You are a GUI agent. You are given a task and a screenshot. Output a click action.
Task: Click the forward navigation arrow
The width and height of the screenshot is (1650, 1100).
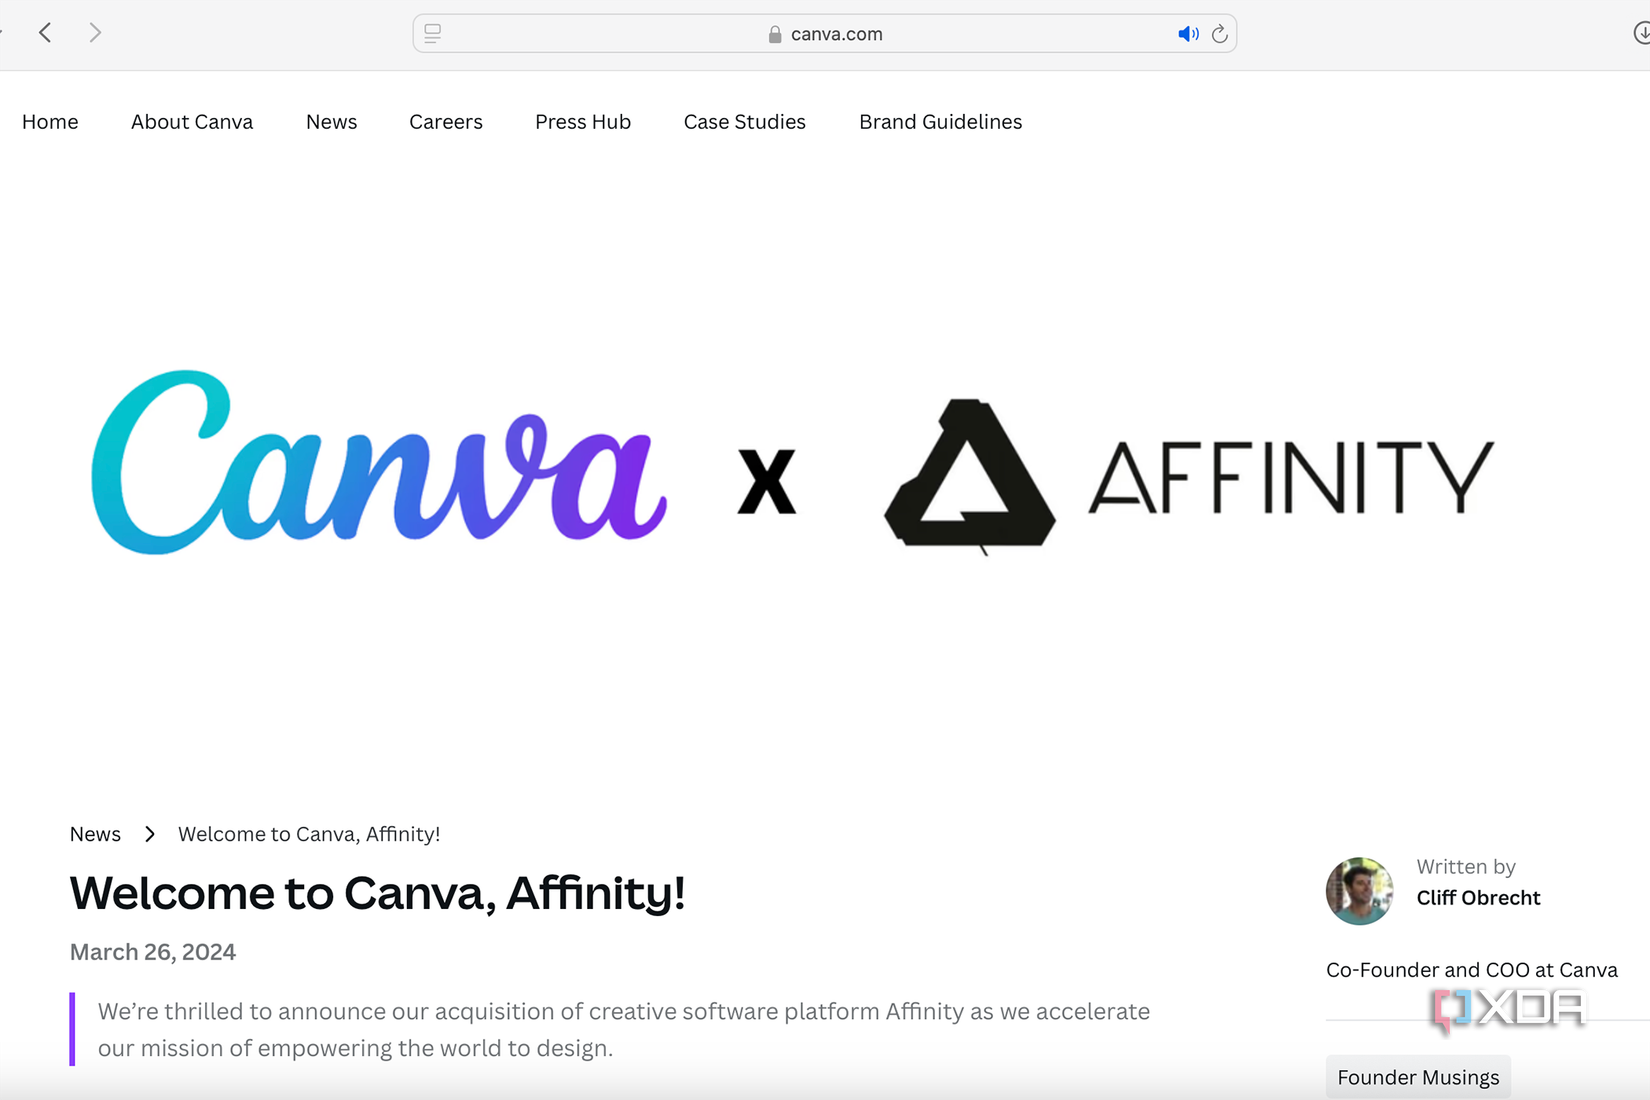[x=96, y=31]
